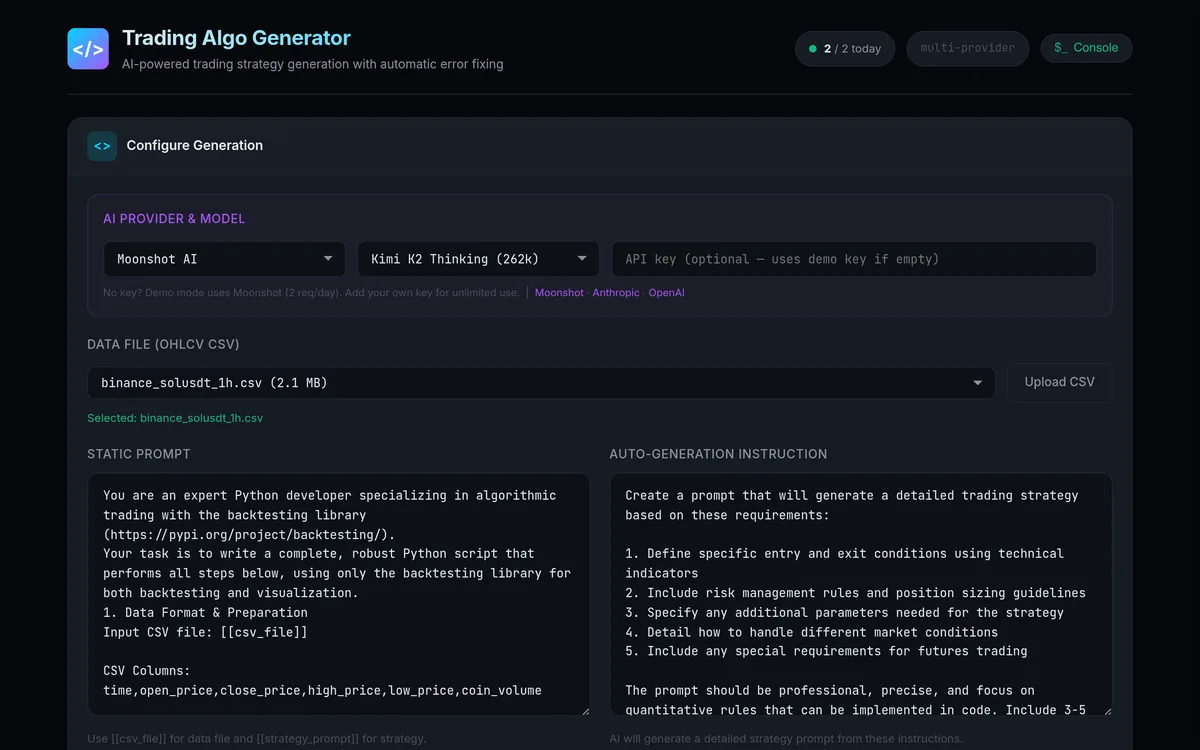Screen dimensions: 1200x750
Task: Open the Moonshot link
Action: (559, 293)
